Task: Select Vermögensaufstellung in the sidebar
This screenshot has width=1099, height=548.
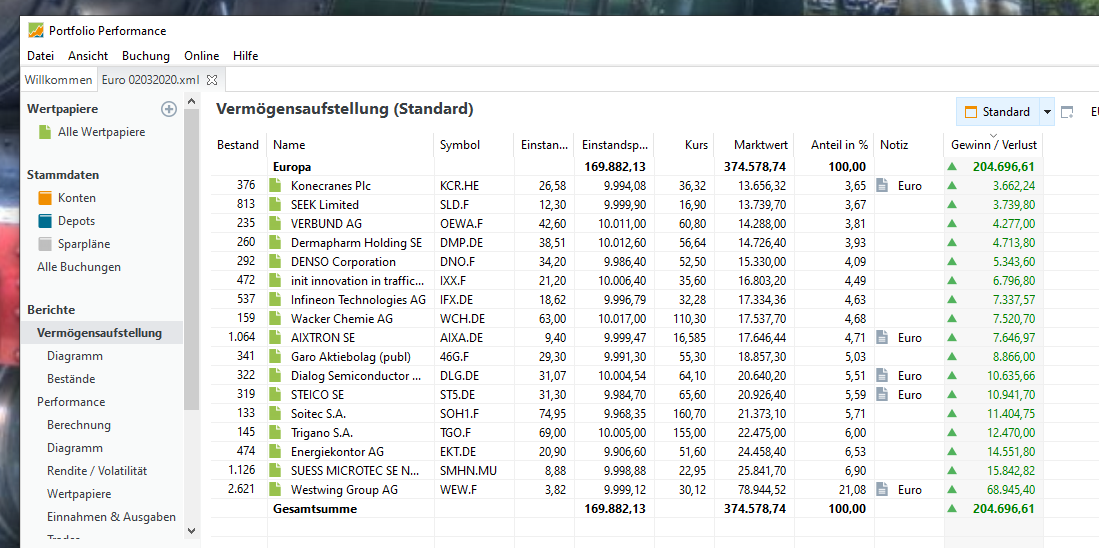Action: click(100, 333)
